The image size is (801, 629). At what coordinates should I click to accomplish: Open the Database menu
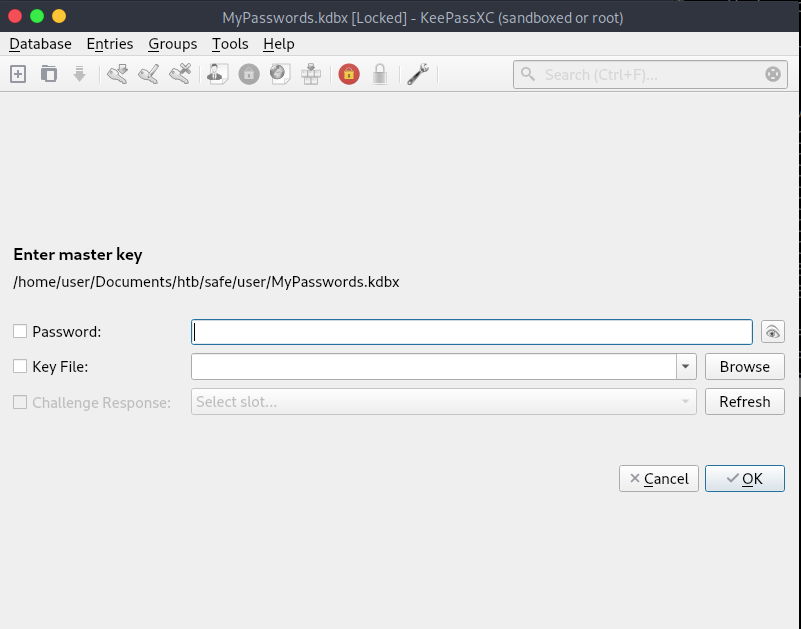(x=40, y=44)
